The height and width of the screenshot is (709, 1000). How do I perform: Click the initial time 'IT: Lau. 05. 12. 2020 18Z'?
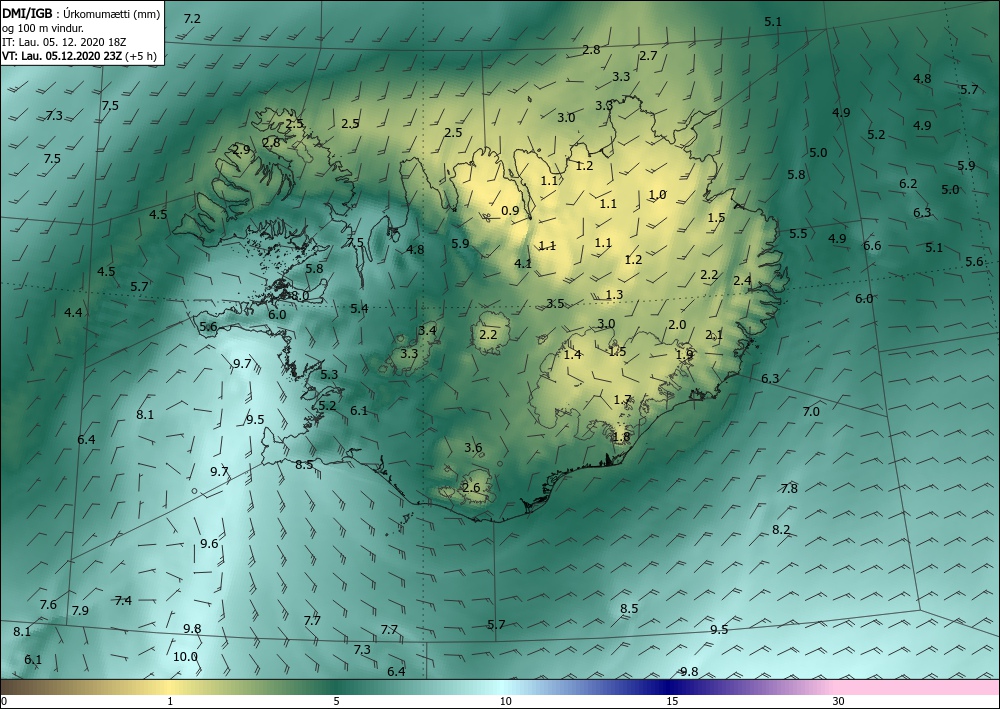[x=64, y=42]
